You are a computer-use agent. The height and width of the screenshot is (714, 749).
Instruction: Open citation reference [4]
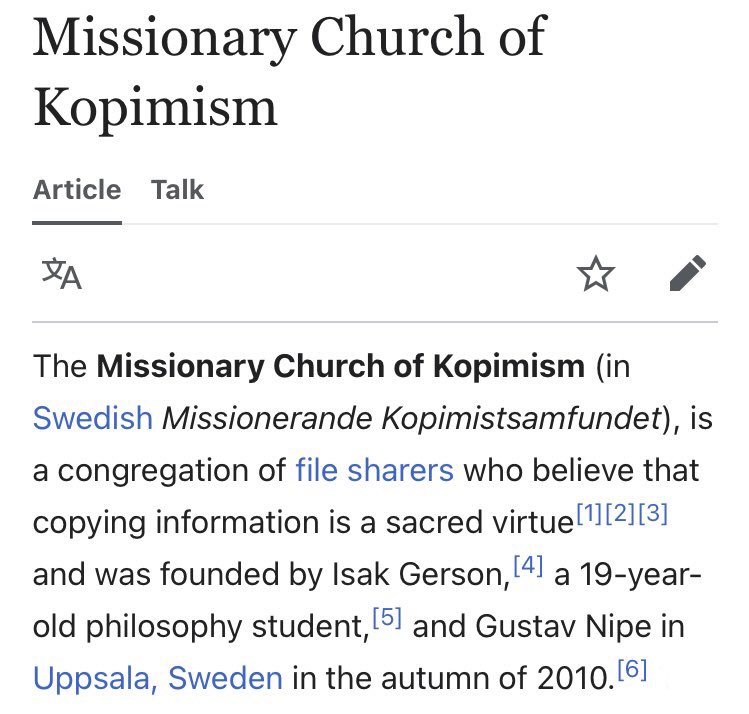point(528,565)
